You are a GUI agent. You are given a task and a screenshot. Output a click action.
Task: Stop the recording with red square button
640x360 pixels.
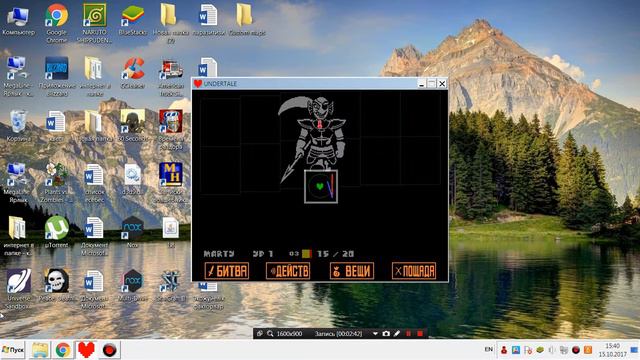click(420, 333)
